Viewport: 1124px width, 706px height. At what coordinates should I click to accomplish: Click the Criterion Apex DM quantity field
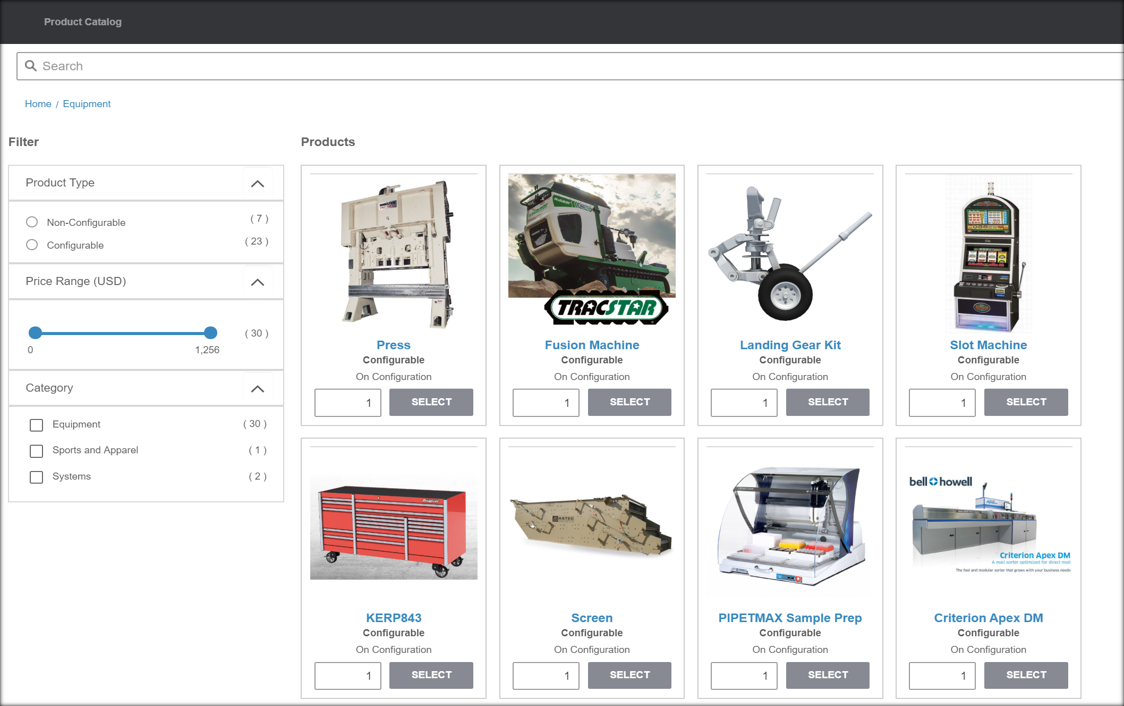[x=942, y=676]
